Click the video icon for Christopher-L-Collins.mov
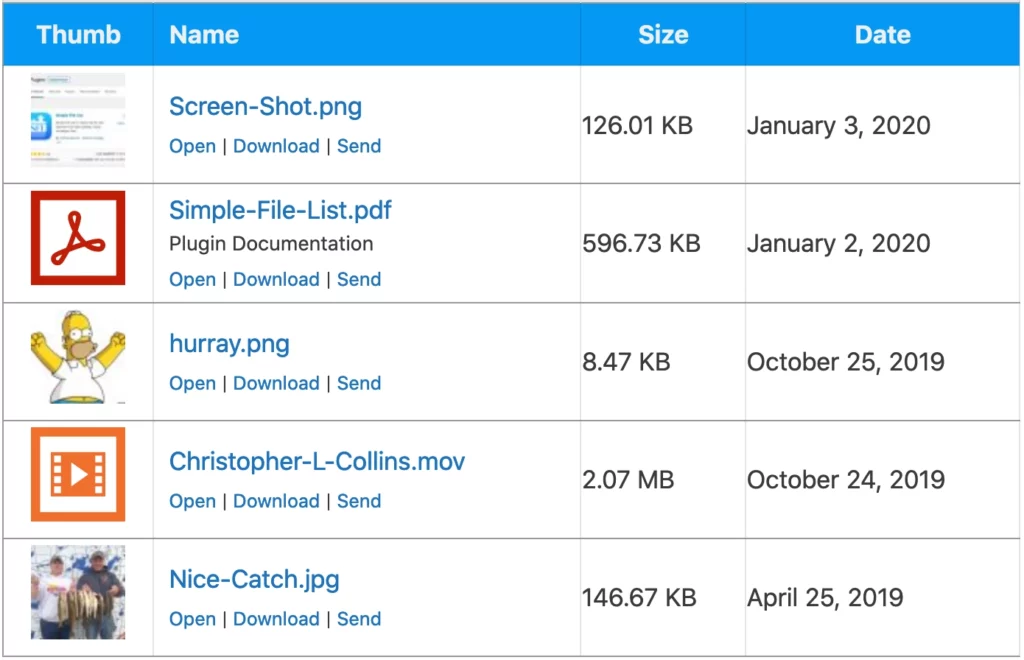Screen dimensions: 1024x660 [x=78, y=477]
